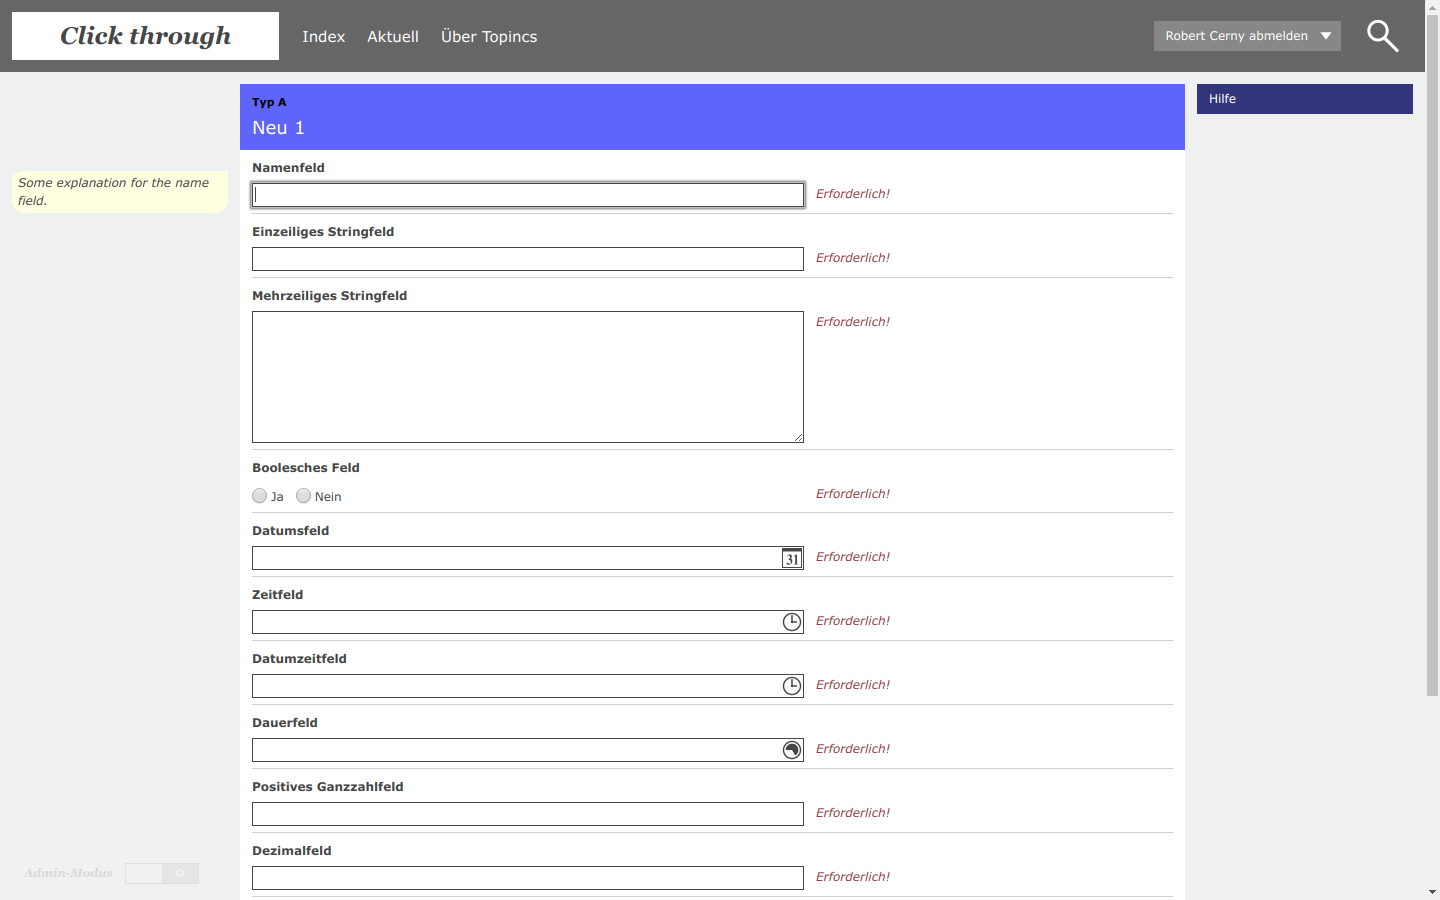This screenshot has height=900, width=1440.
Task: Go to Über Topincs page
Action: pyautogui.click(x=489, y=37)
